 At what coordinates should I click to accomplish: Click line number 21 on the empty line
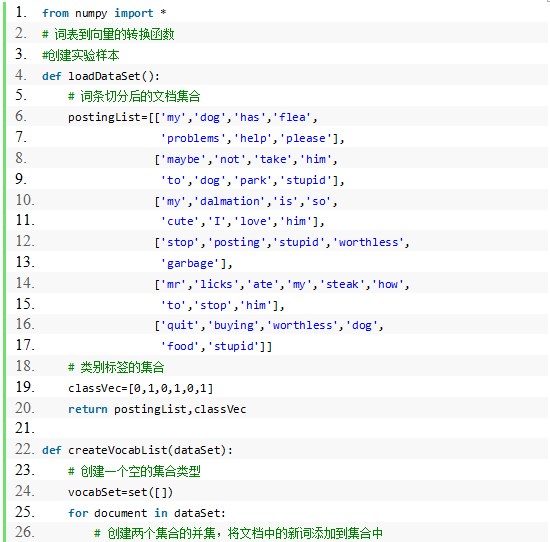pyautogui.click(x=25, y=428)
